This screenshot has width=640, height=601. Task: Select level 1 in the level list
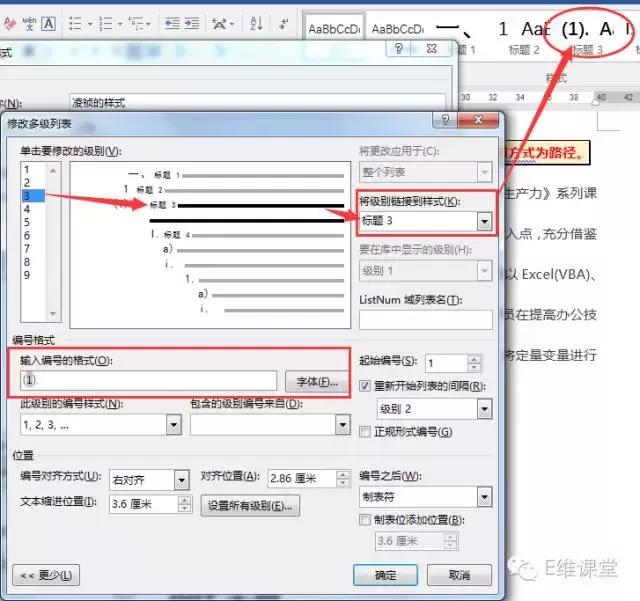tap(27, 169)
